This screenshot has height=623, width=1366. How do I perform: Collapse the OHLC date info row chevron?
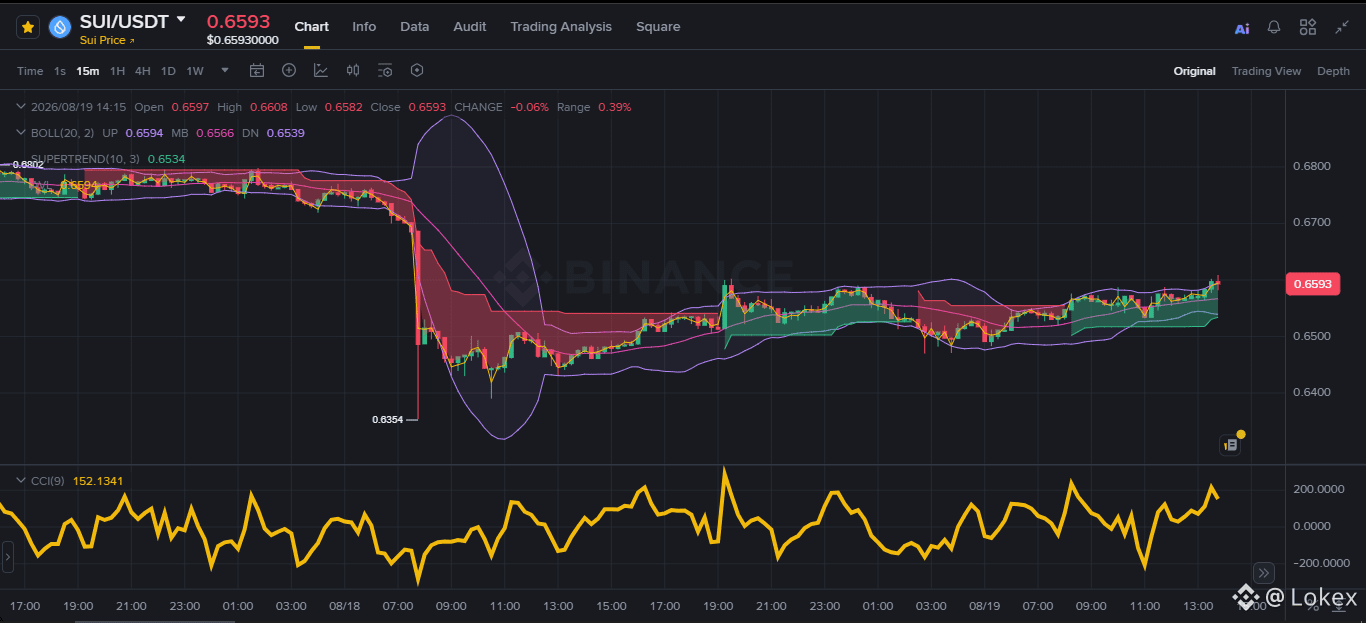coord(21,107)
